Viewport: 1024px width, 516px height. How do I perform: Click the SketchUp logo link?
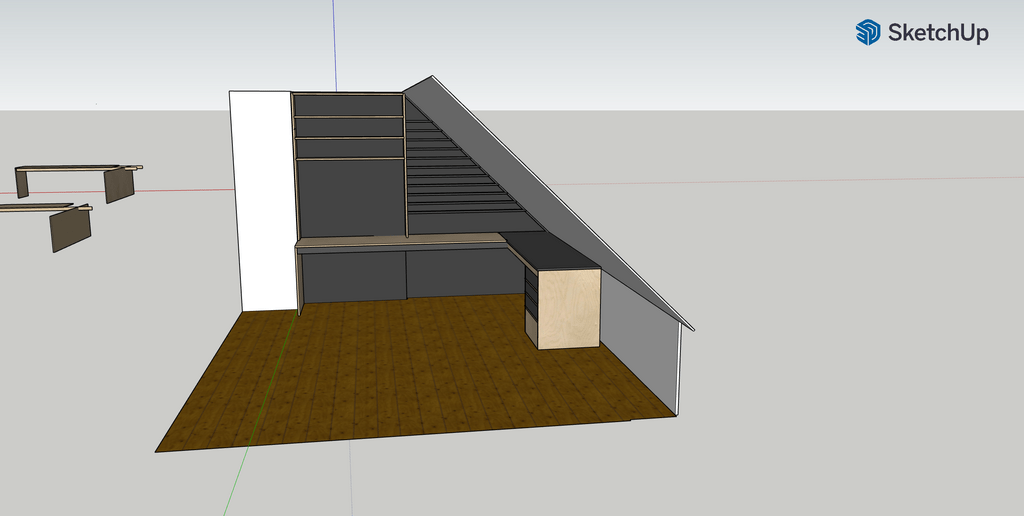pyautogui.click(x=921, y=32)
